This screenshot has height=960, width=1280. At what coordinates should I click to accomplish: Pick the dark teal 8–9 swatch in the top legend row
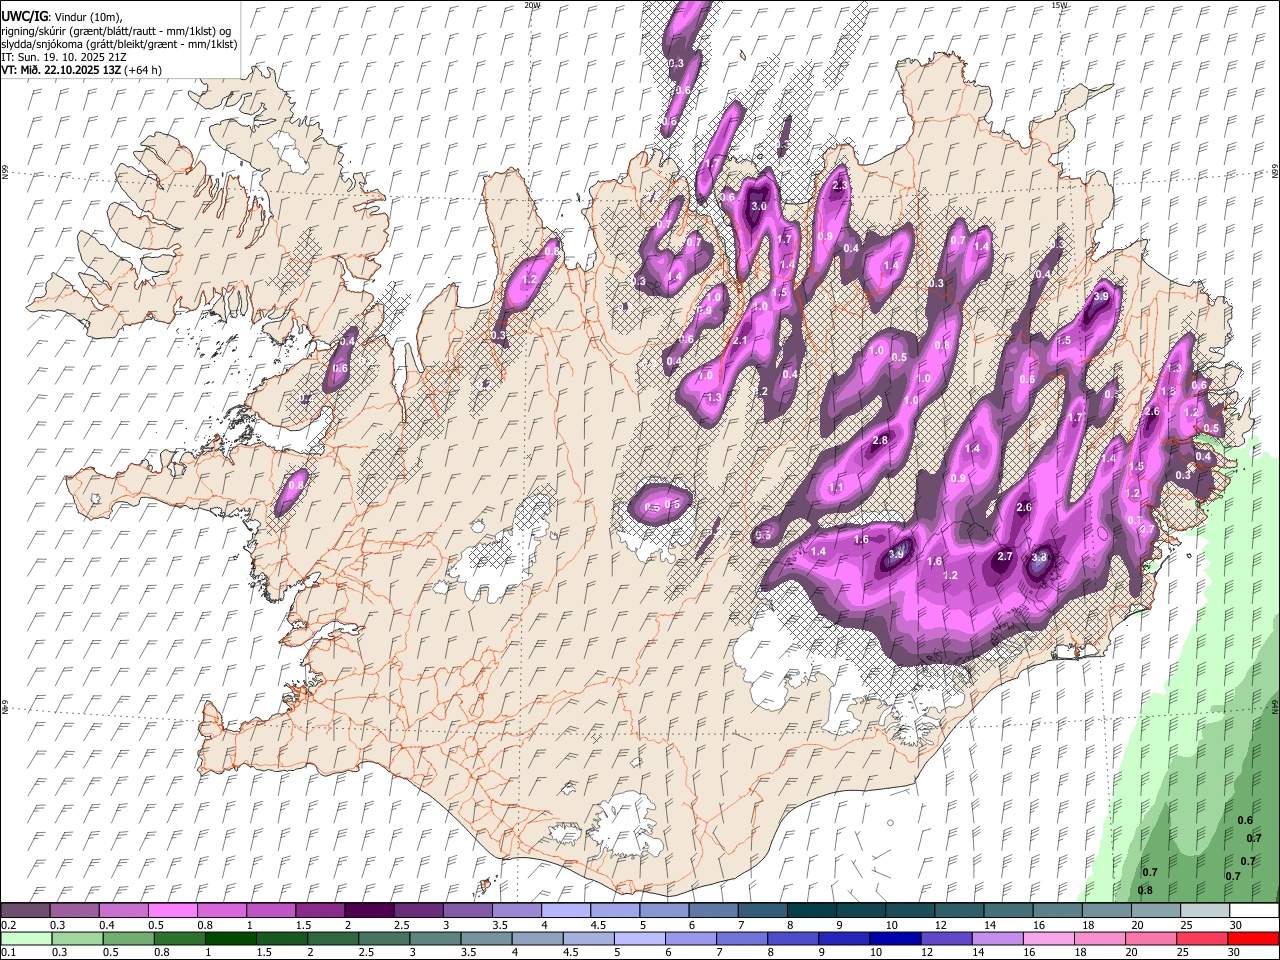click(810, 911)
